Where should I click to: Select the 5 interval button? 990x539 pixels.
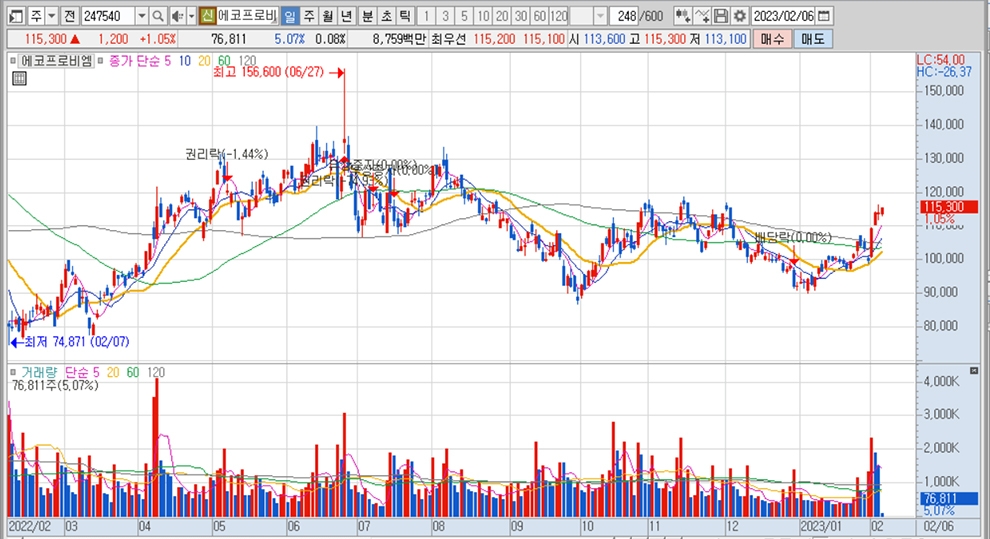coord(464,16)
